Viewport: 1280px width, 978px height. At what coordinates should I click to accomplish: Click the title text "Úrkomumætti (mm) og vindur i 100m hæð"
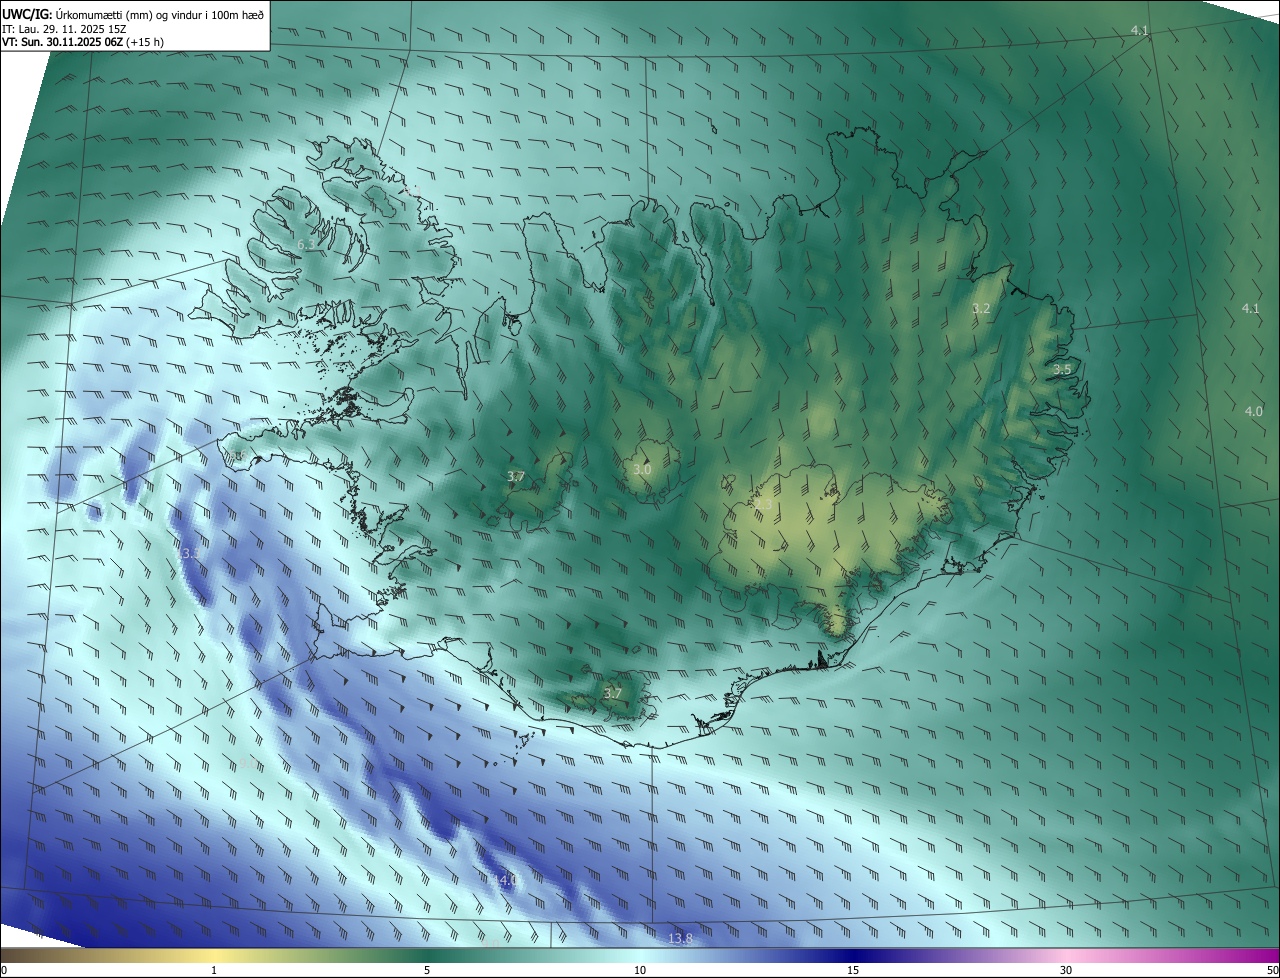[159, 14]
